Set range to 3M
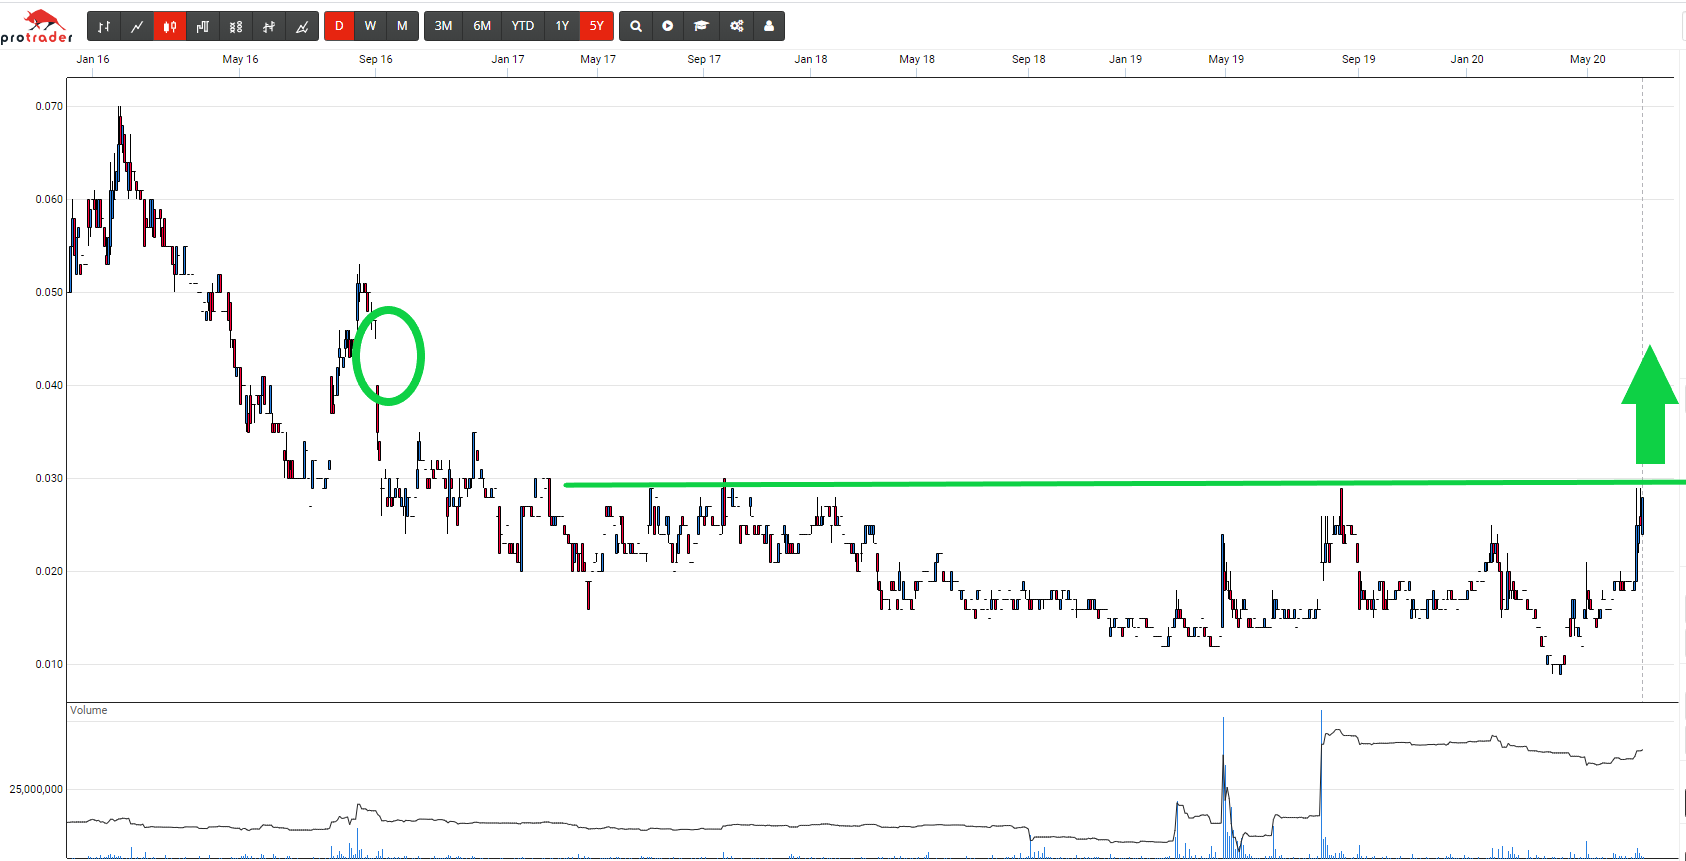The image size is (1686, 861). [x=443, y=26]
